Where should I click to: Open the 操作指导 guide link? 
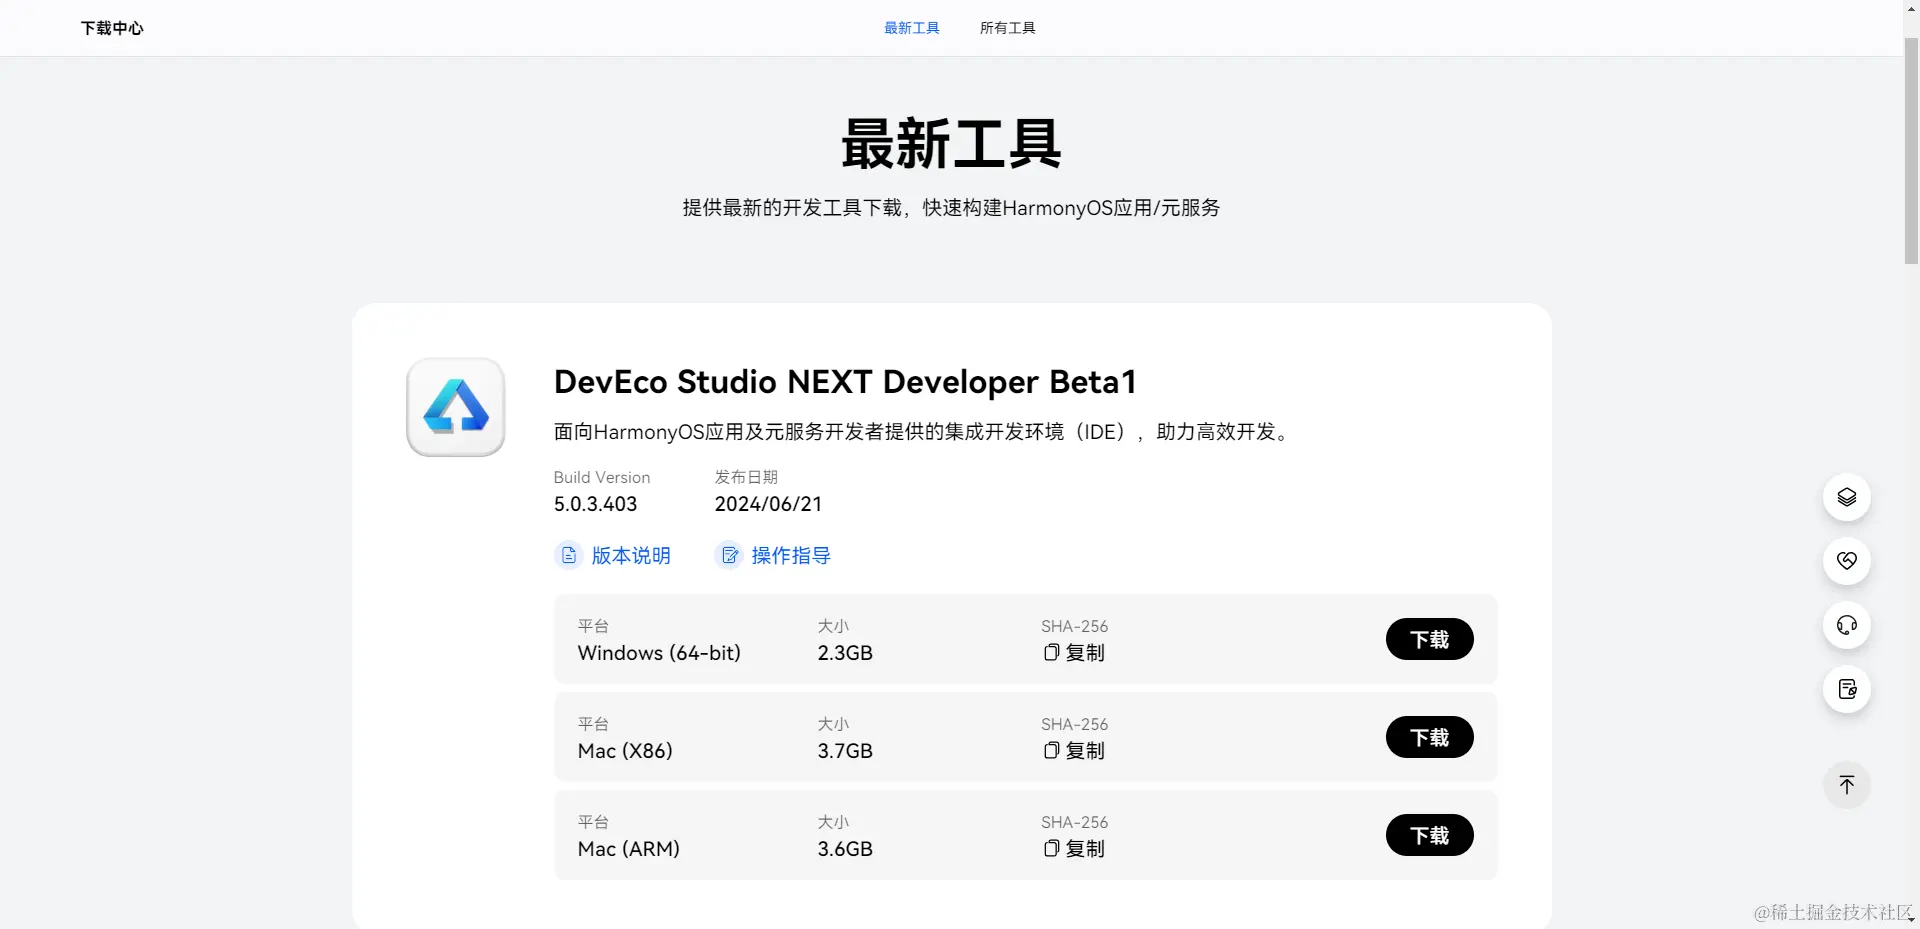[x=791, y=555]
